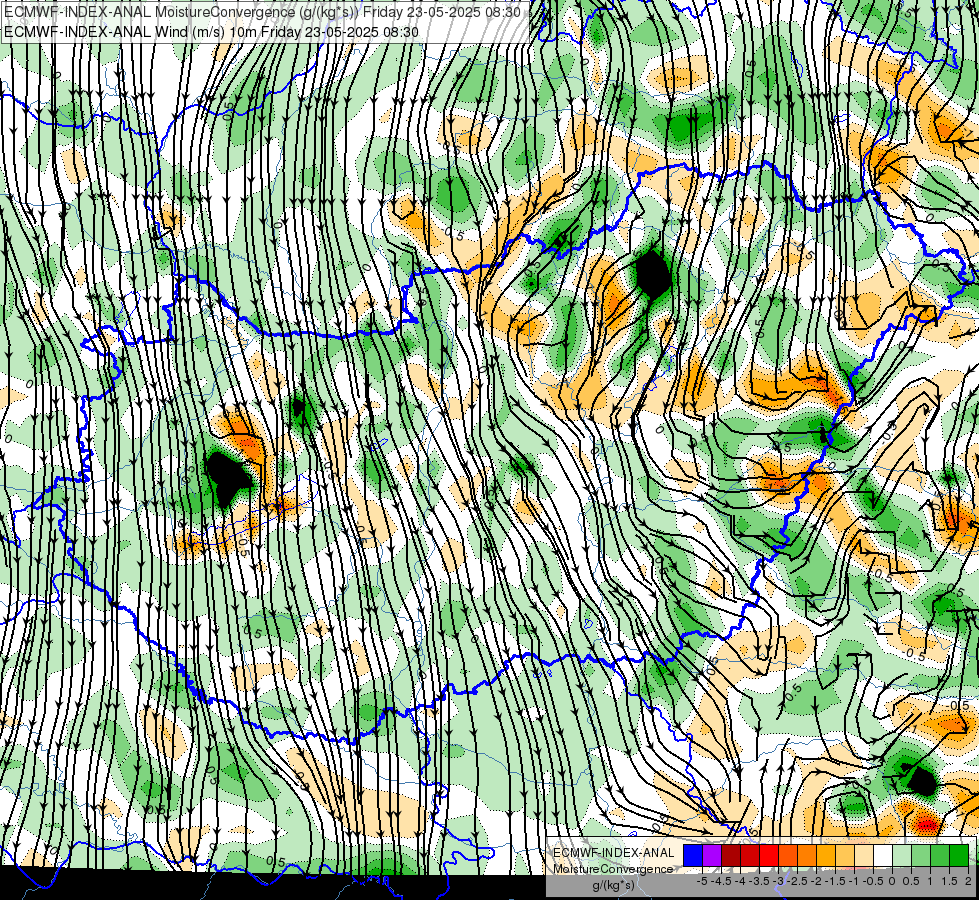Click the MoistureConvergence label in the legend
The image size is (979, 900).
click(x=613, y=869)
